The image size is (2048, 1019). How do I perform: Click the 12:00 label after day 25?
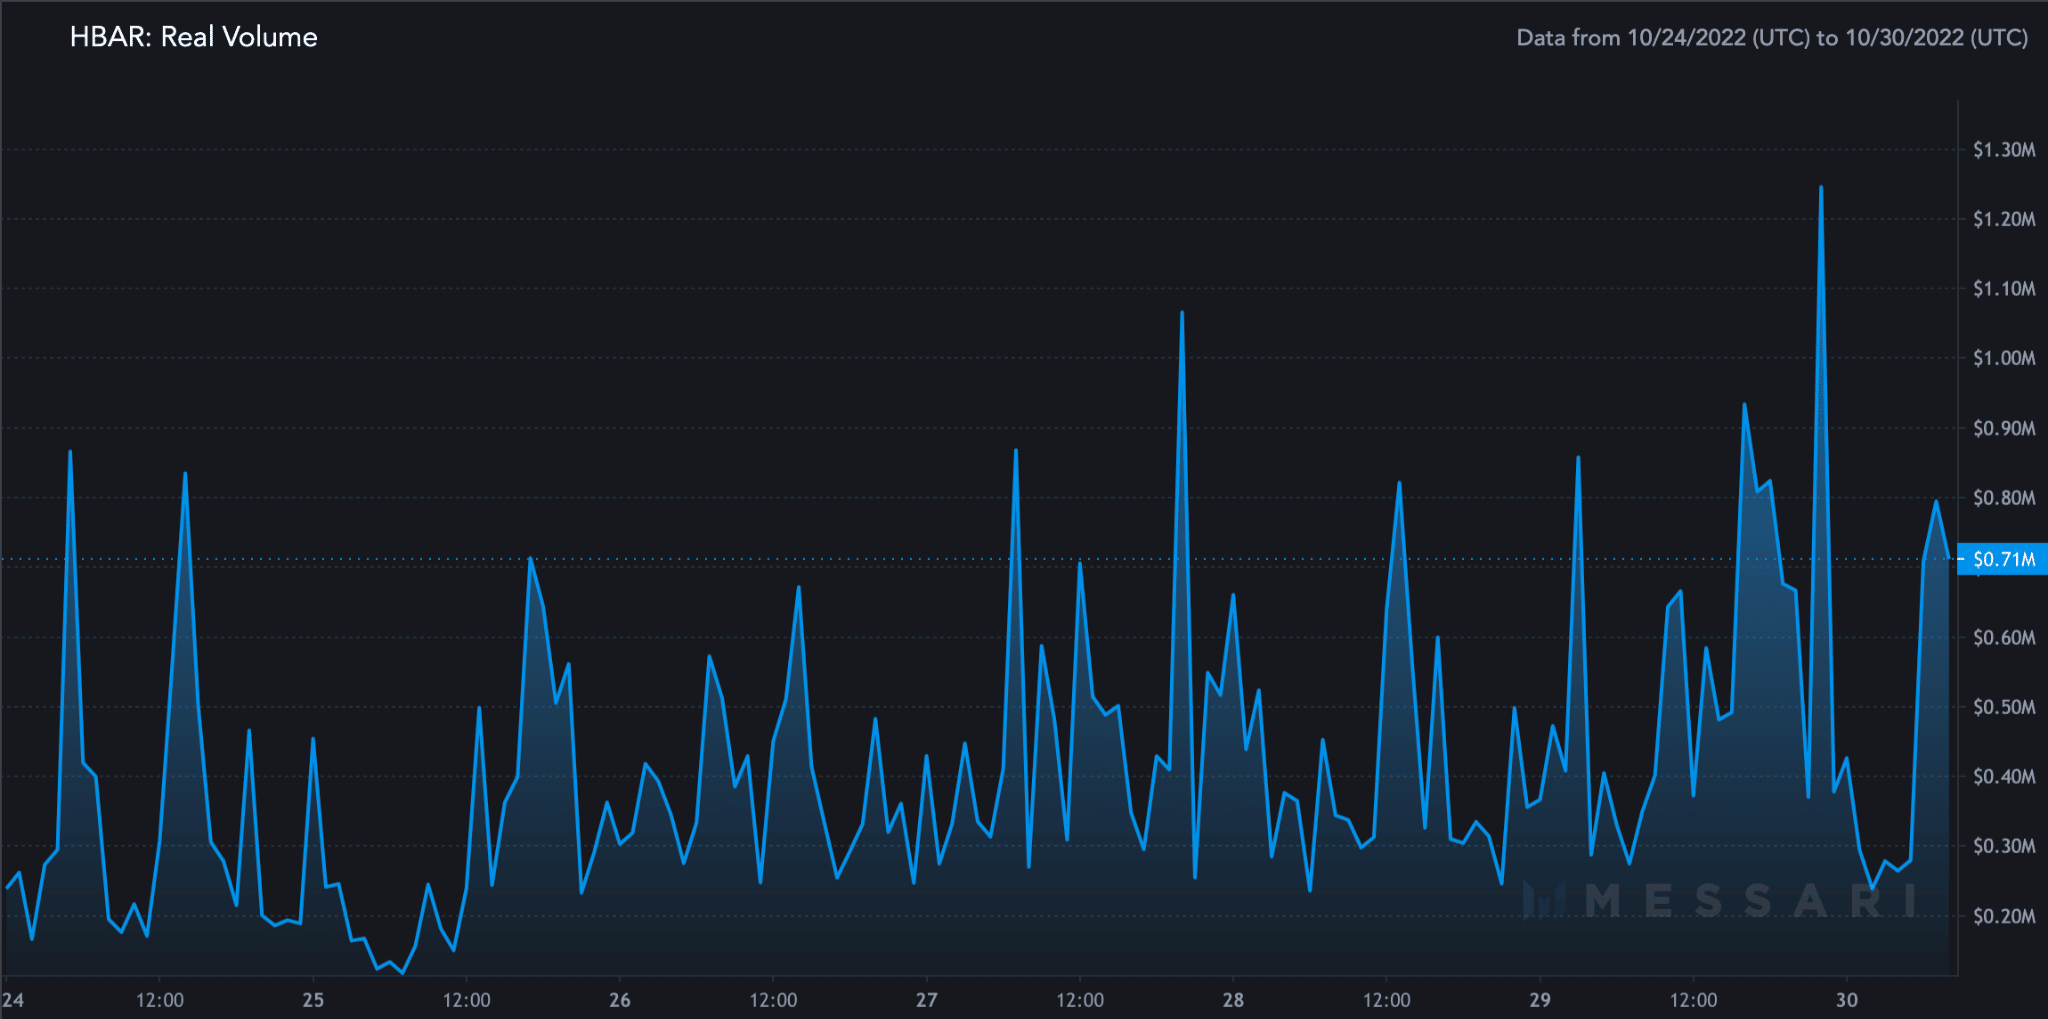[467, 1000]
